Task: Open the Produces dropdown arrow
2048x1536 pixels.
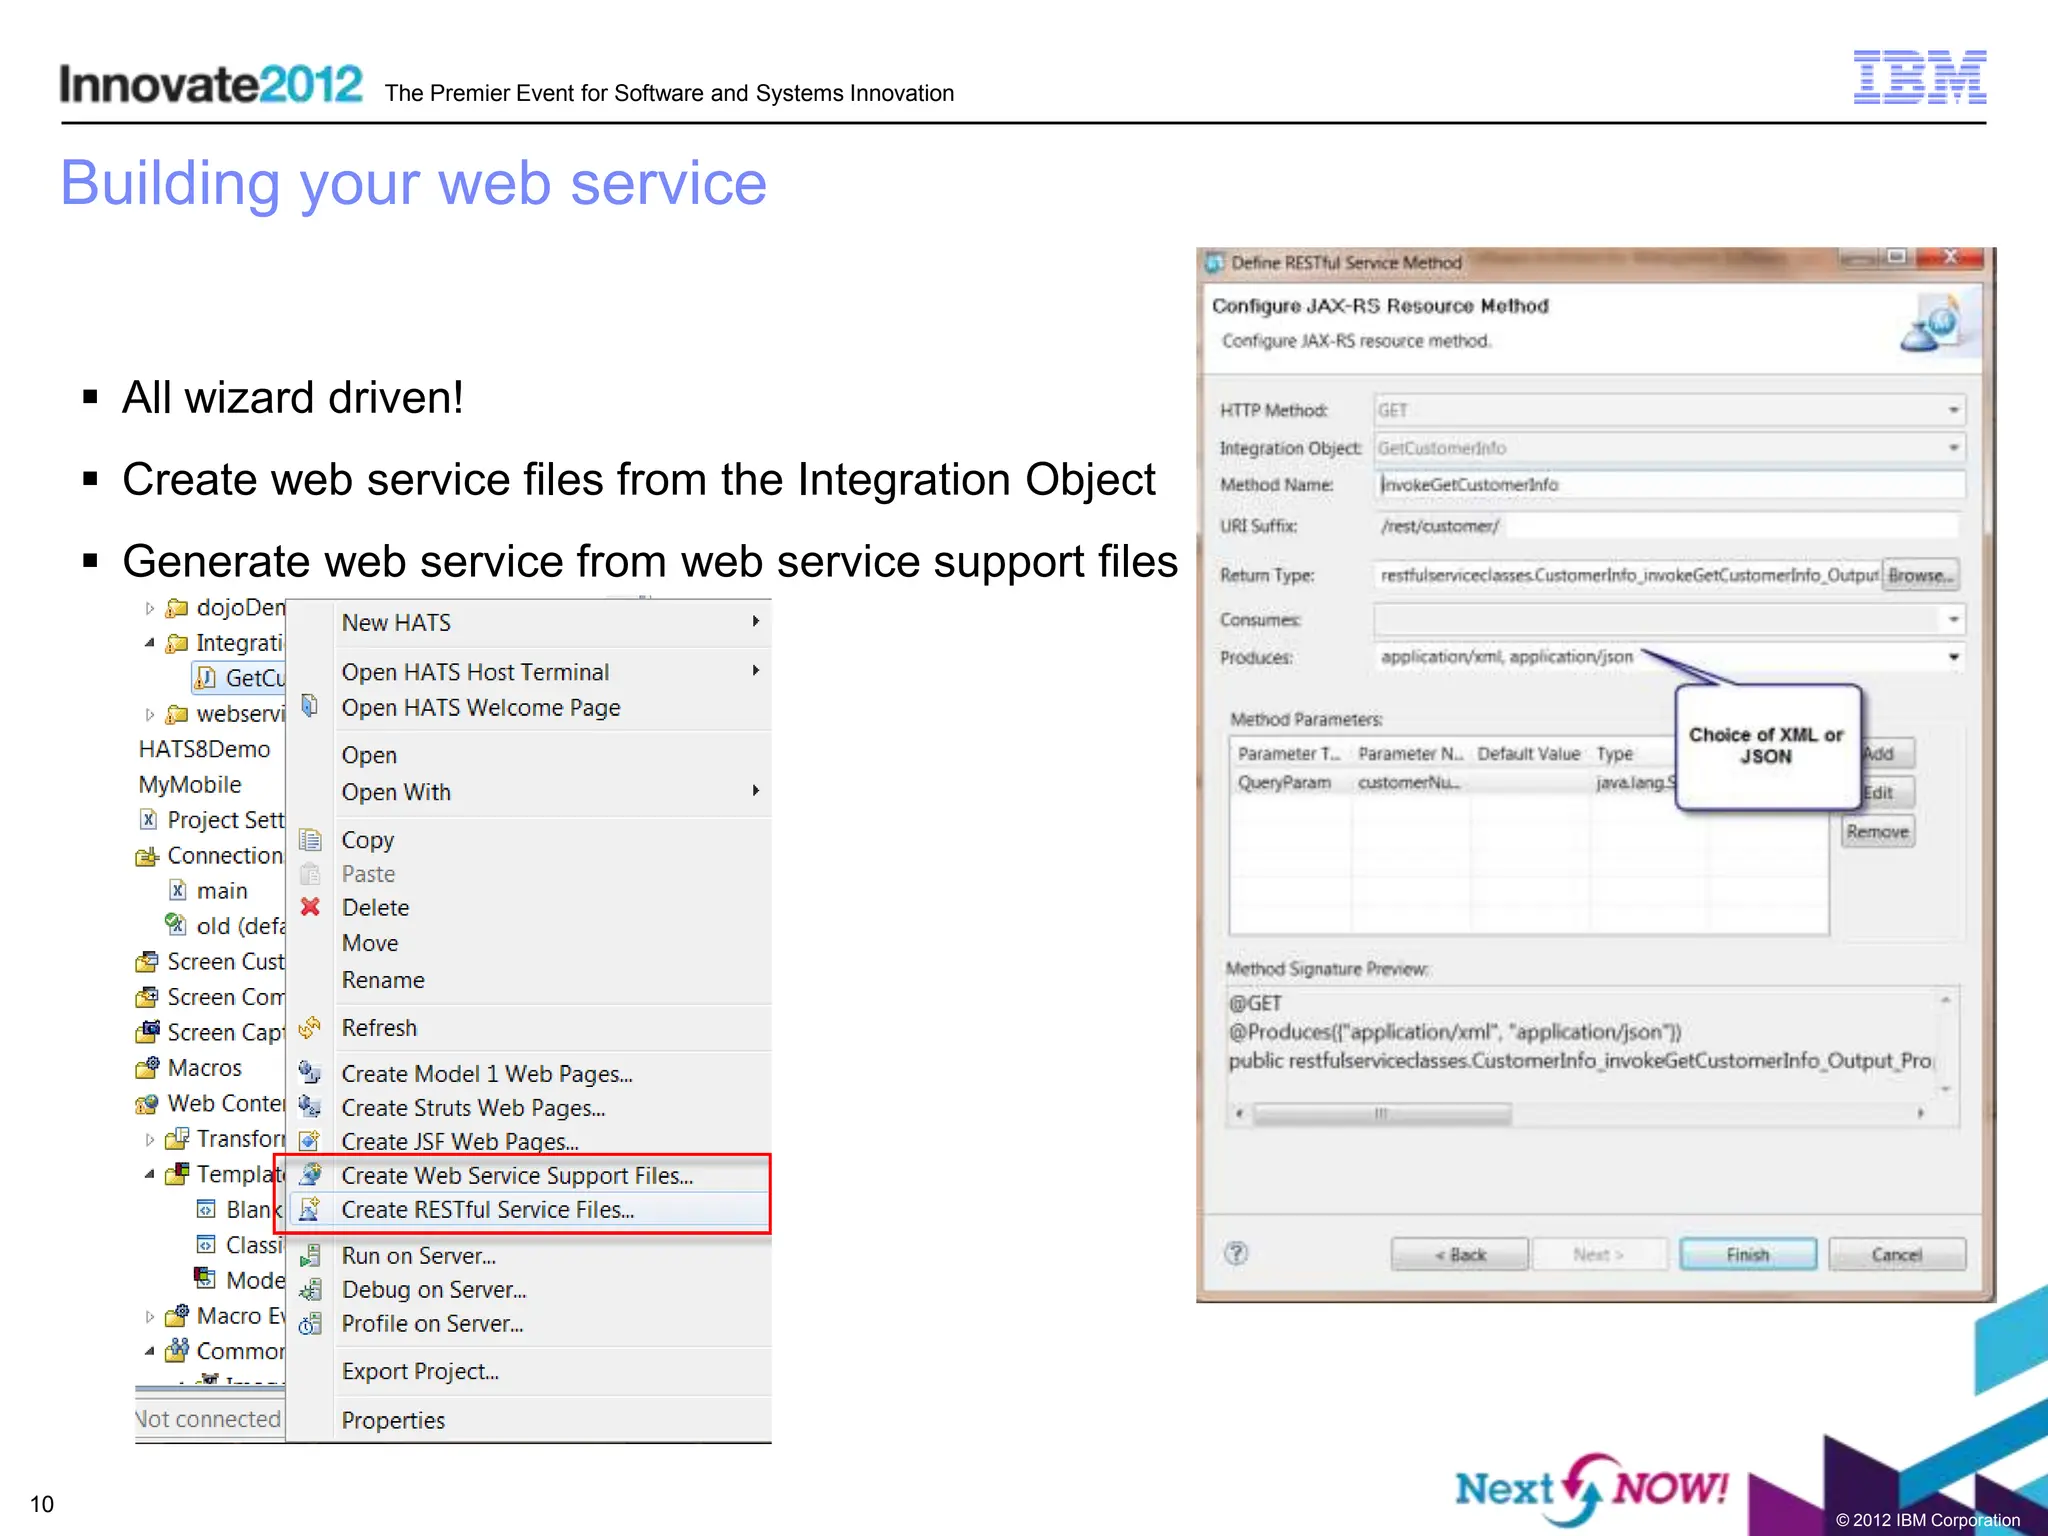Action: (x=1953, y=657)
